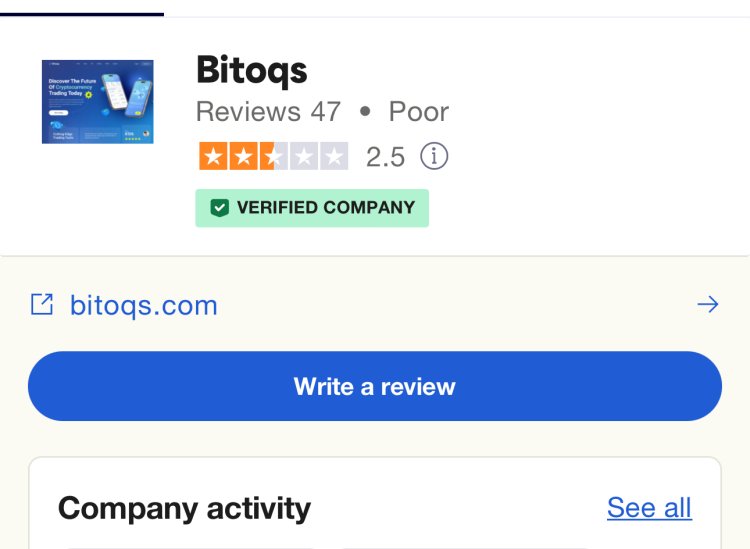Click the right arrow on the bitoqs.com row
Viewport: 750px width, 549px height.
click(x=708, y=304)
